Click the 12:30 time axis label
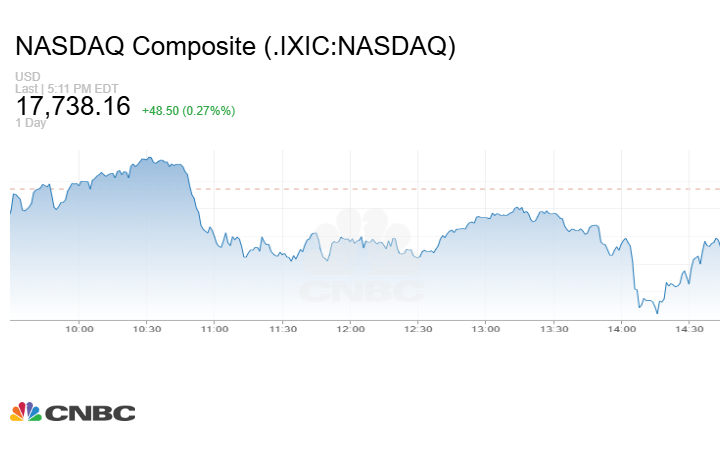 [x=418, y=329]
